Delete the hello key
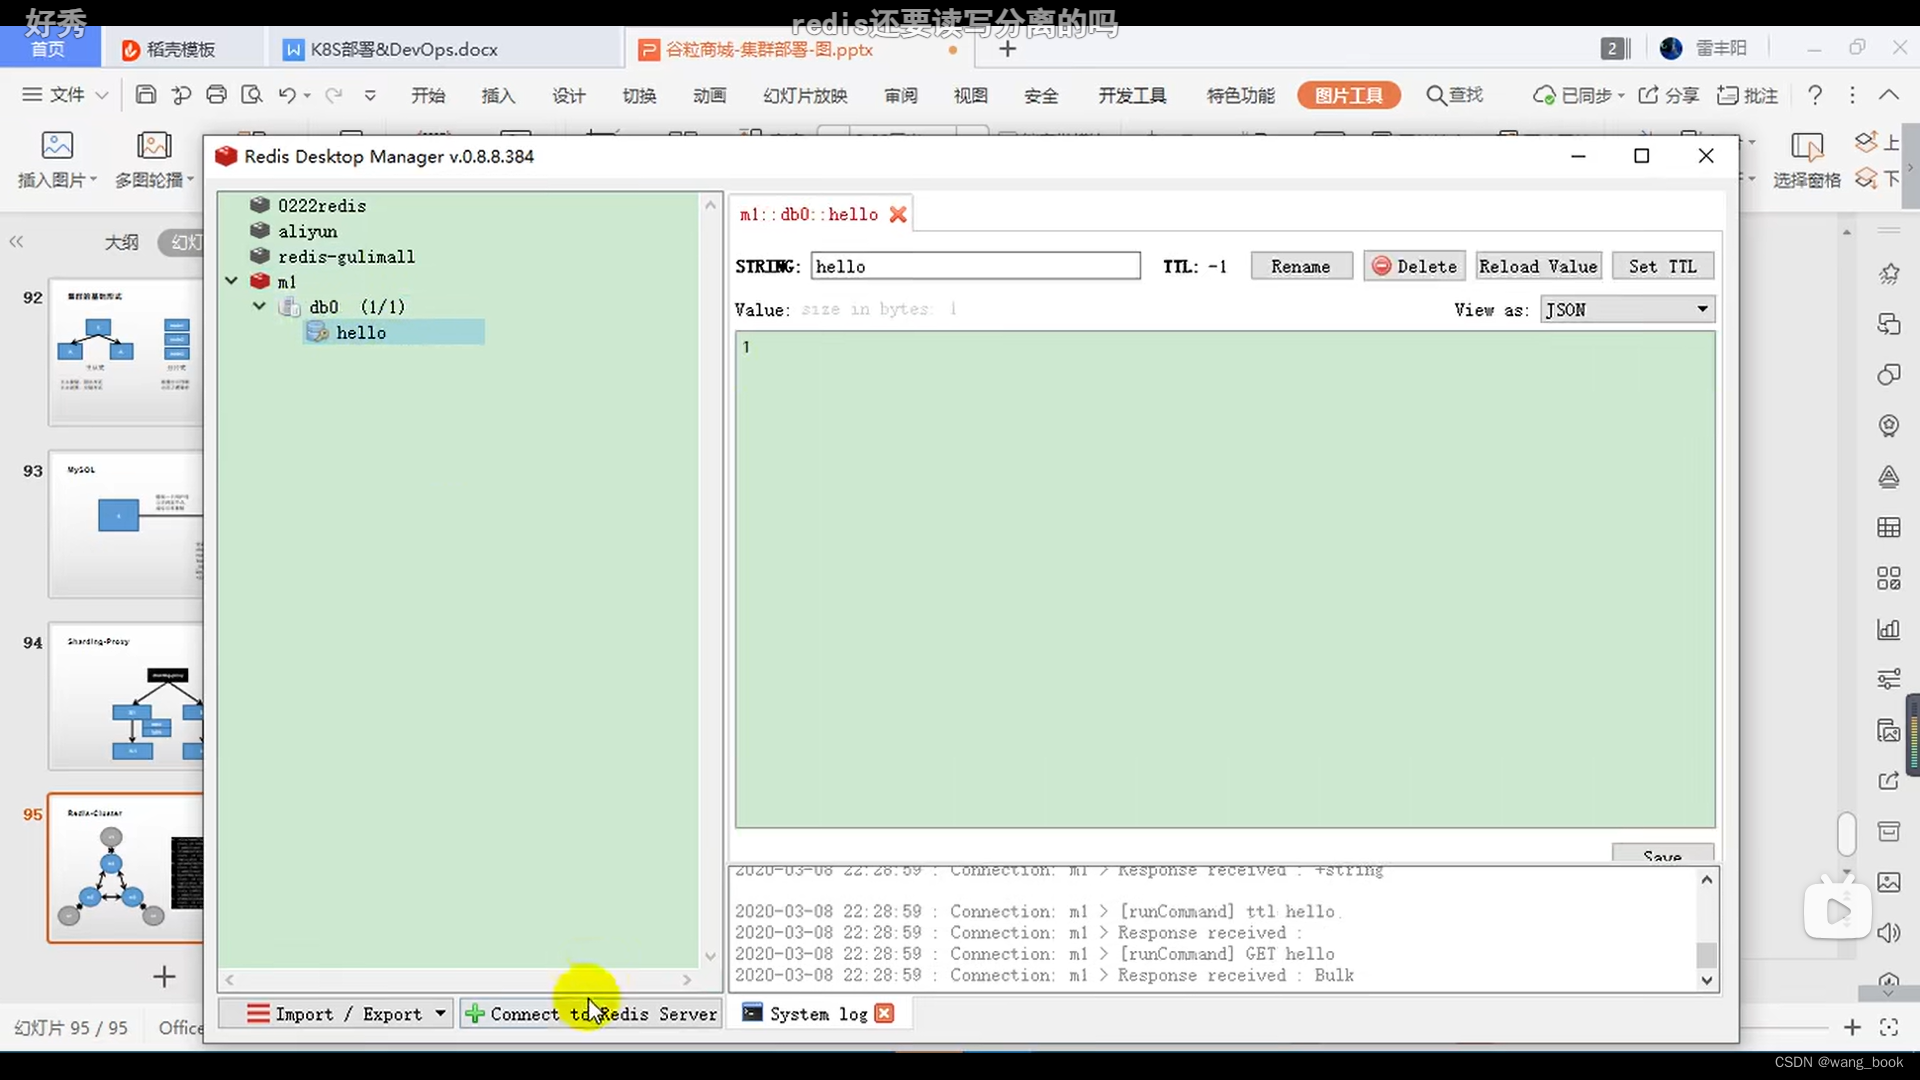The image size is (1920, 1080). click(1414, 266)
